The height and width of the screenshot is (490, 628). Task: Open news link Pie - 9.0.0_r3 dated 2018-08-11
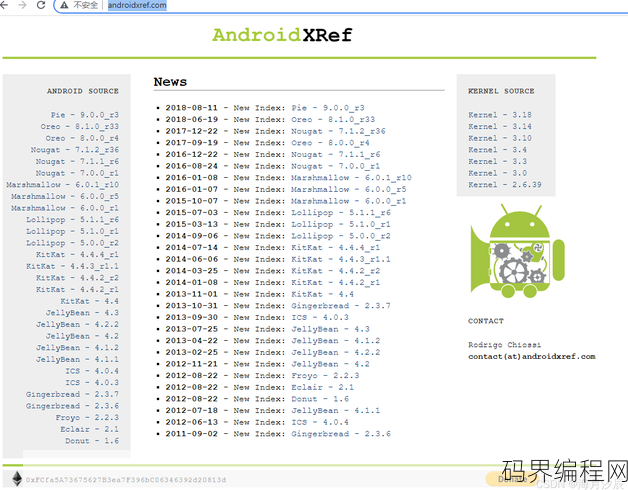pyautogui.click(x=328, y=108)
